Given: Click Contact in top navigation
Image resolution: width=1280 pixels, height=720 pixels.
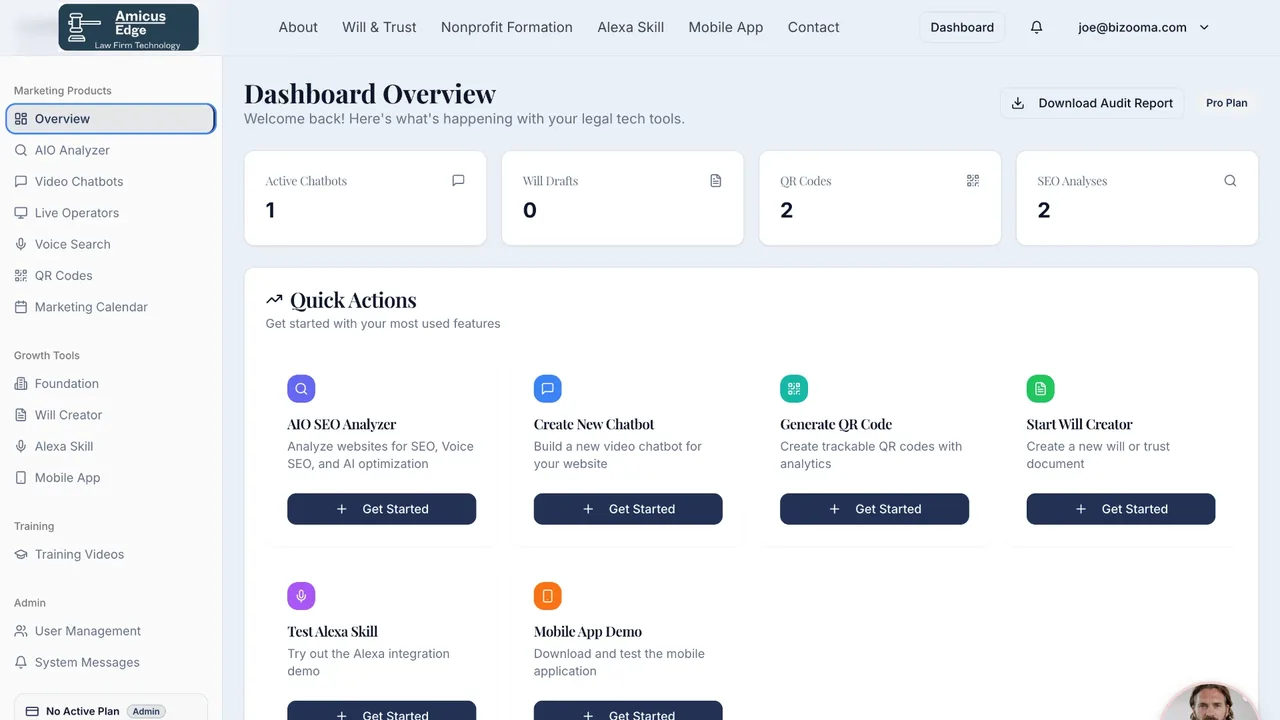Looking at the screenshot, I should 813,27.
